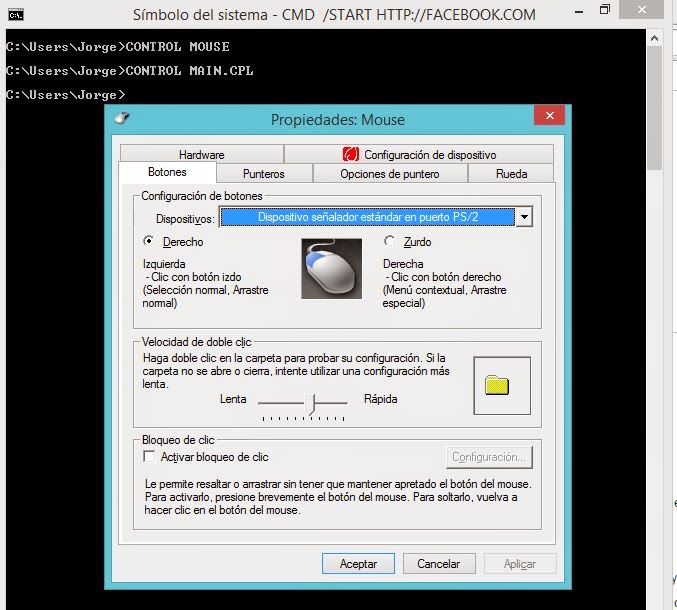Switch to the Rueda tab
Viewport: 677px width, 610px height.
coord(511,174)
